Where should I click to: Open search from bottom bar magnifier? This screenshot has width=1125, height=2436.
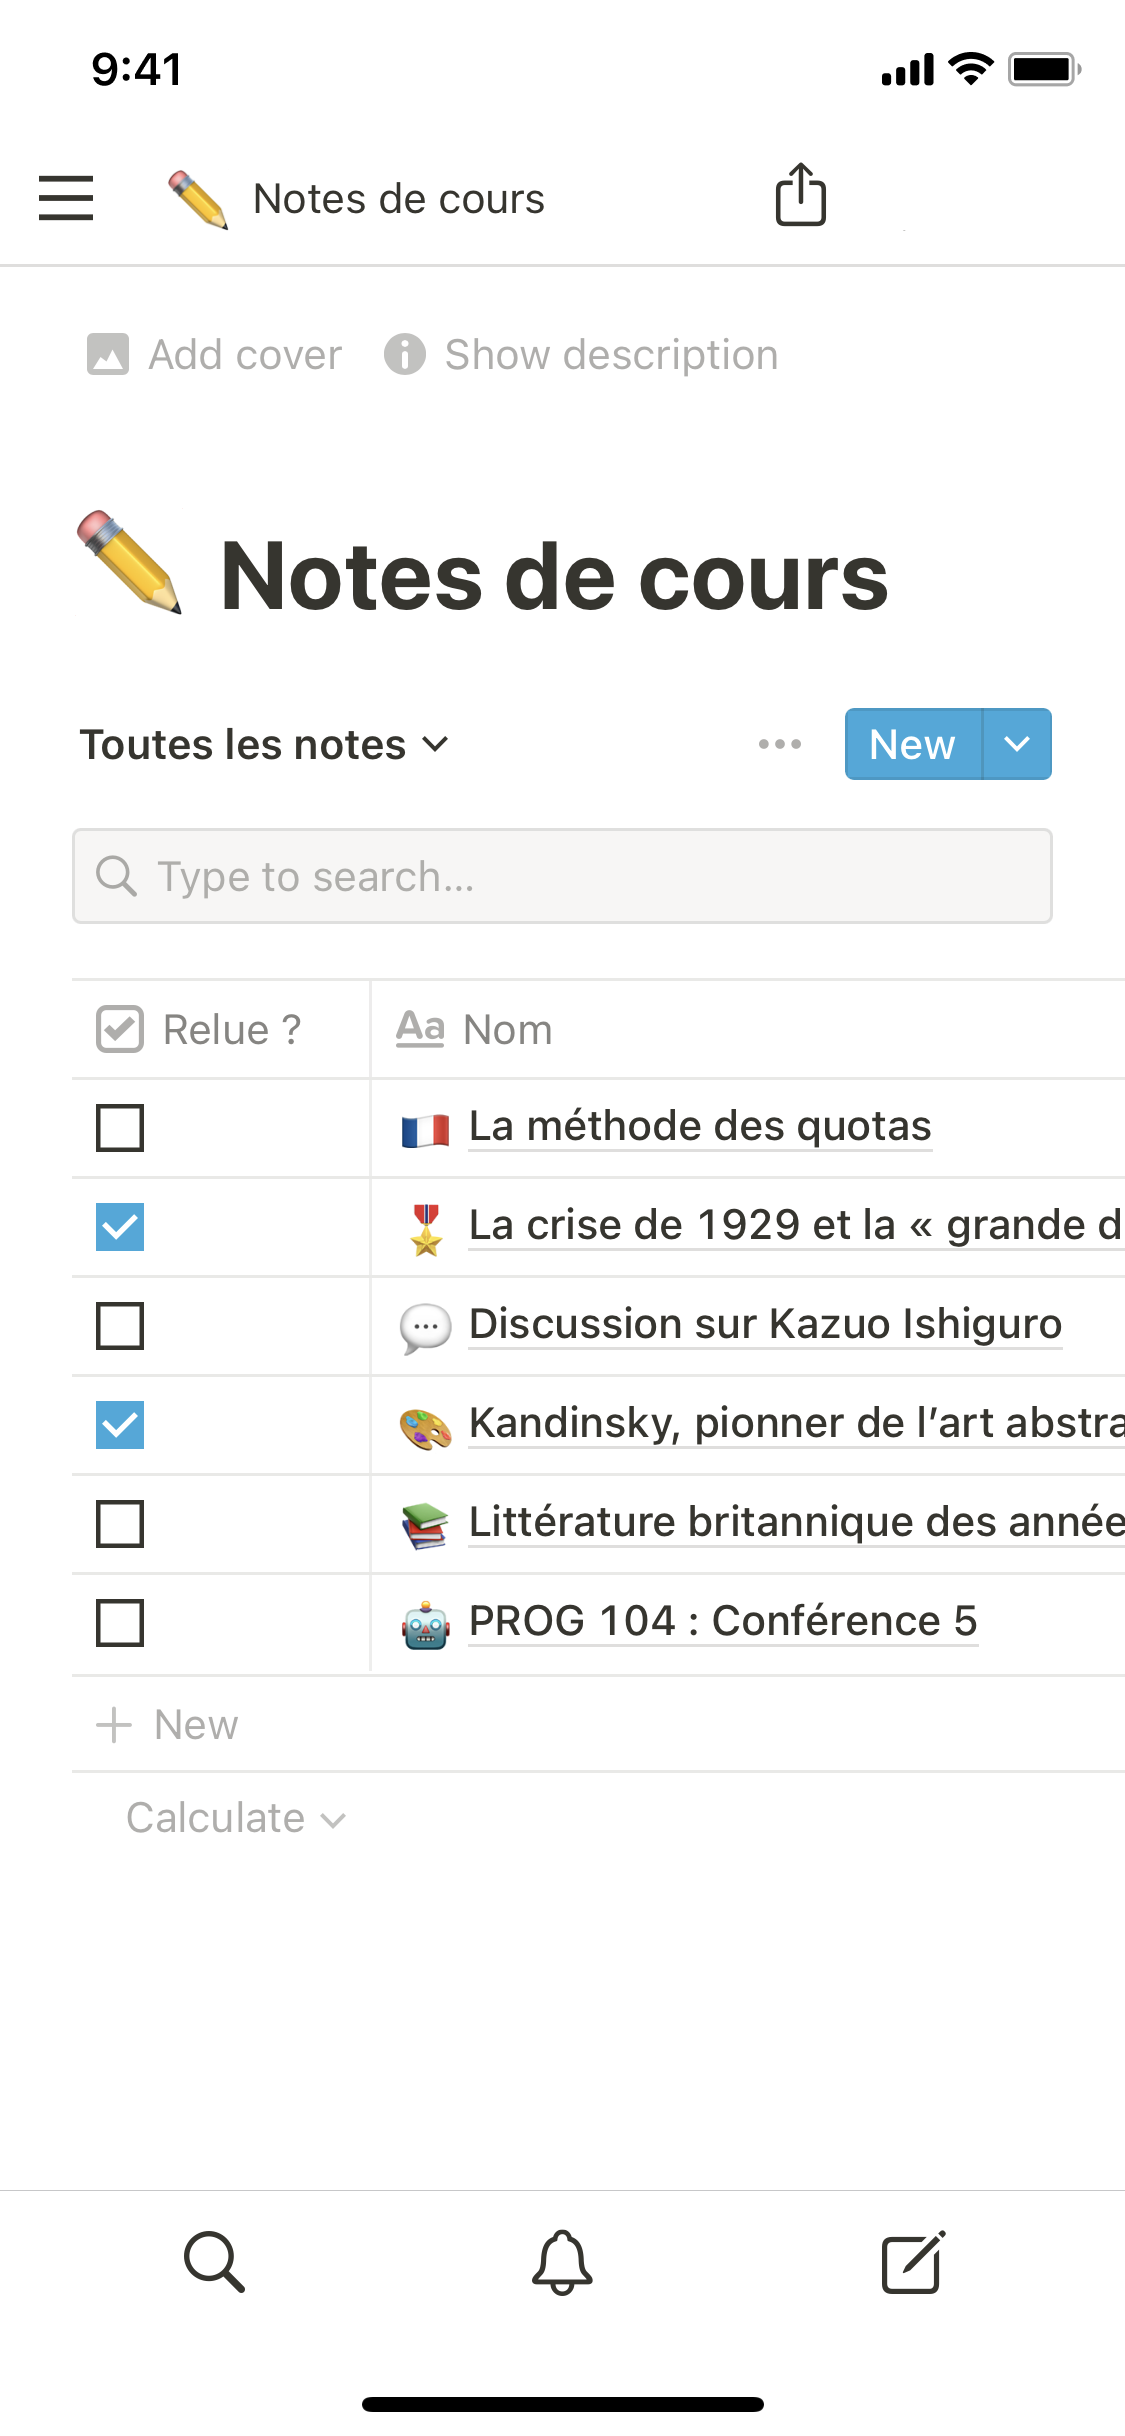(x=214, y=2261)
